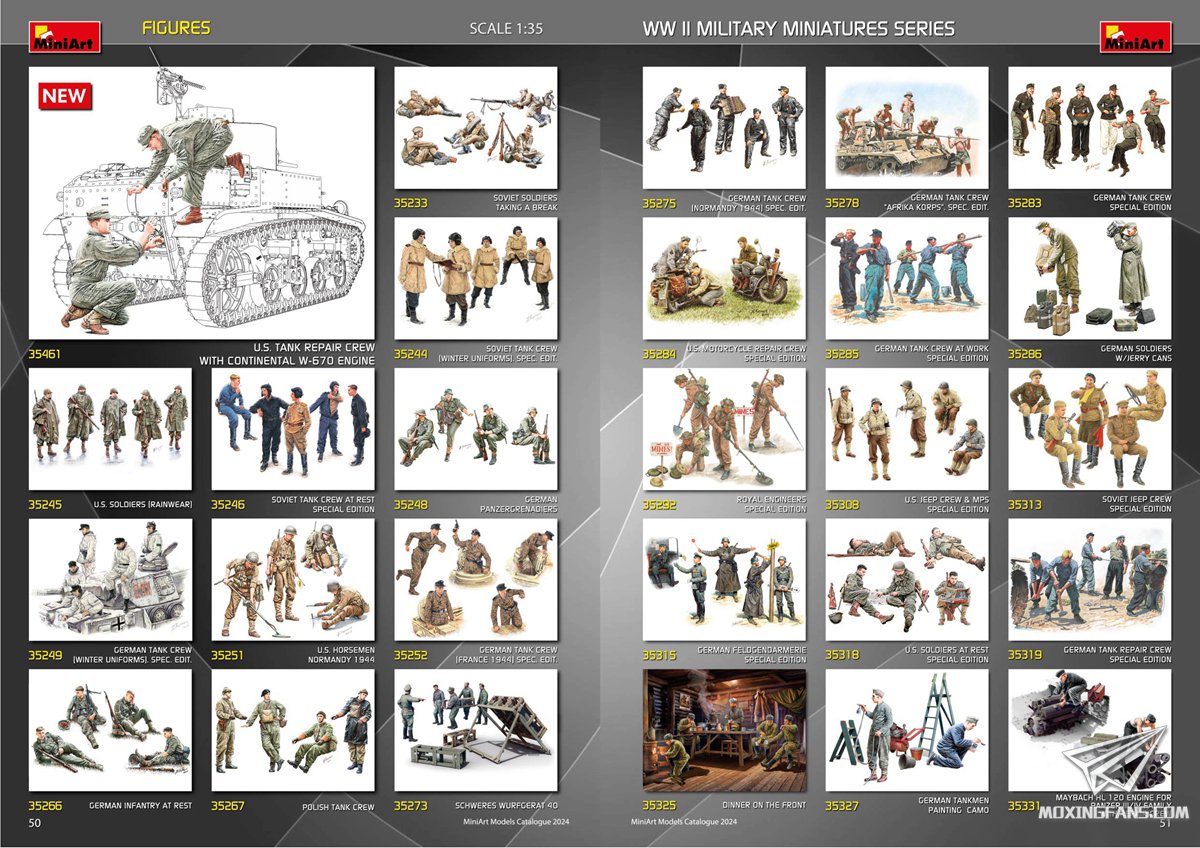The image size is (1200, 848).
Task: Click the kit number 35313
Action: (x=1025, y=505)
